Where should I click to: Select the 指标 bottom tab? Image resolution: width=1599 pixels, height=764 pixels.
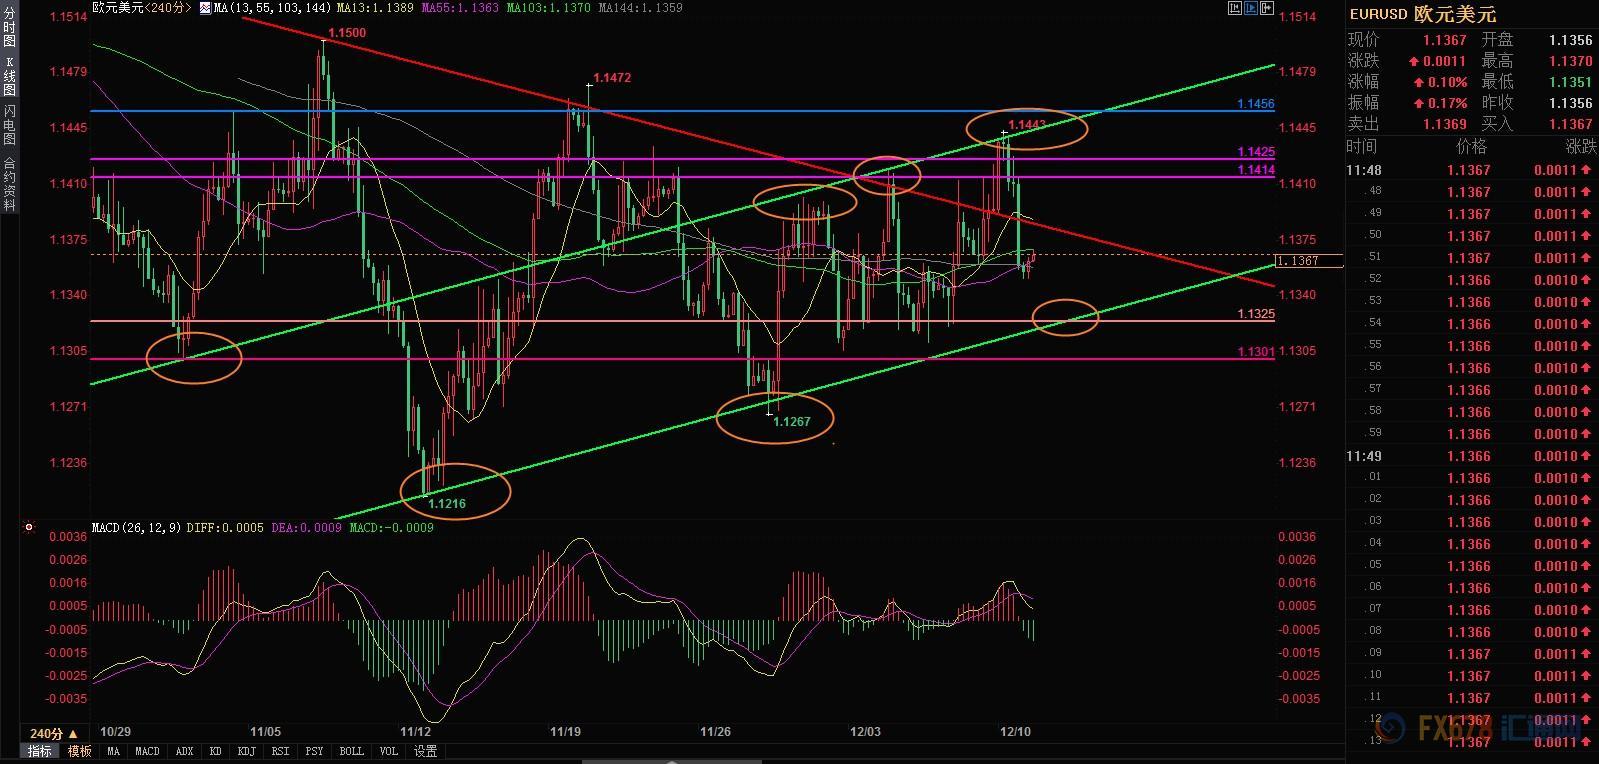click(39, 751)
